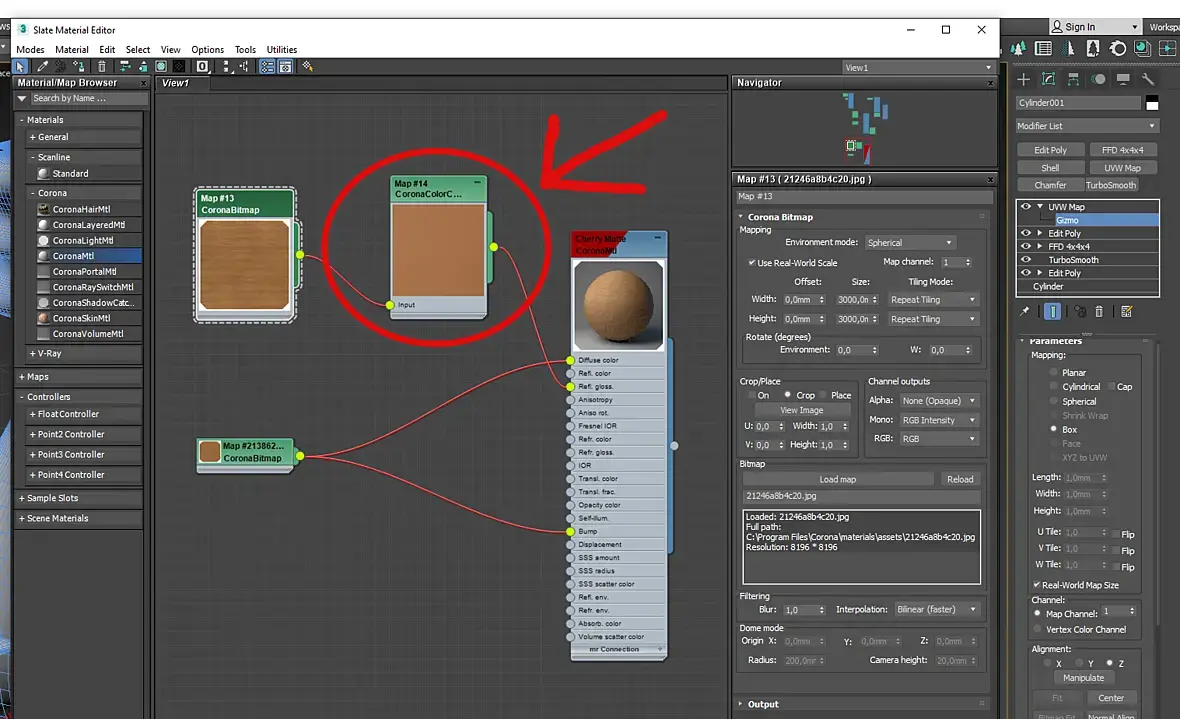Toggle visibility eye of the TurboSmooth modifier
The image size is (1180, 719).
click(1025, 260)
